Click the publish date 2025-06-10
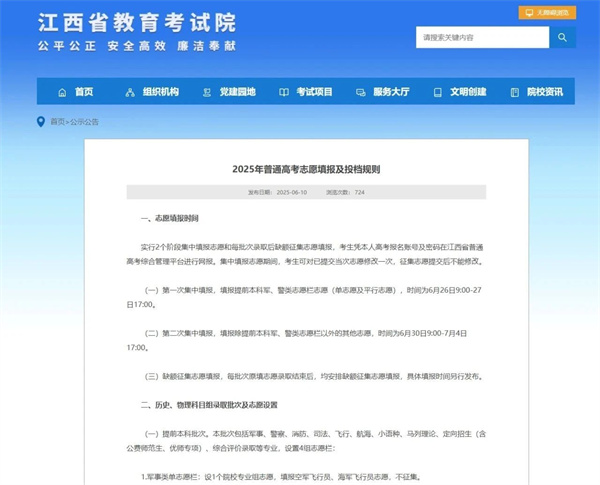Image resolution: width=600 pixels, height=485 pixels. (x=292, y=192)
